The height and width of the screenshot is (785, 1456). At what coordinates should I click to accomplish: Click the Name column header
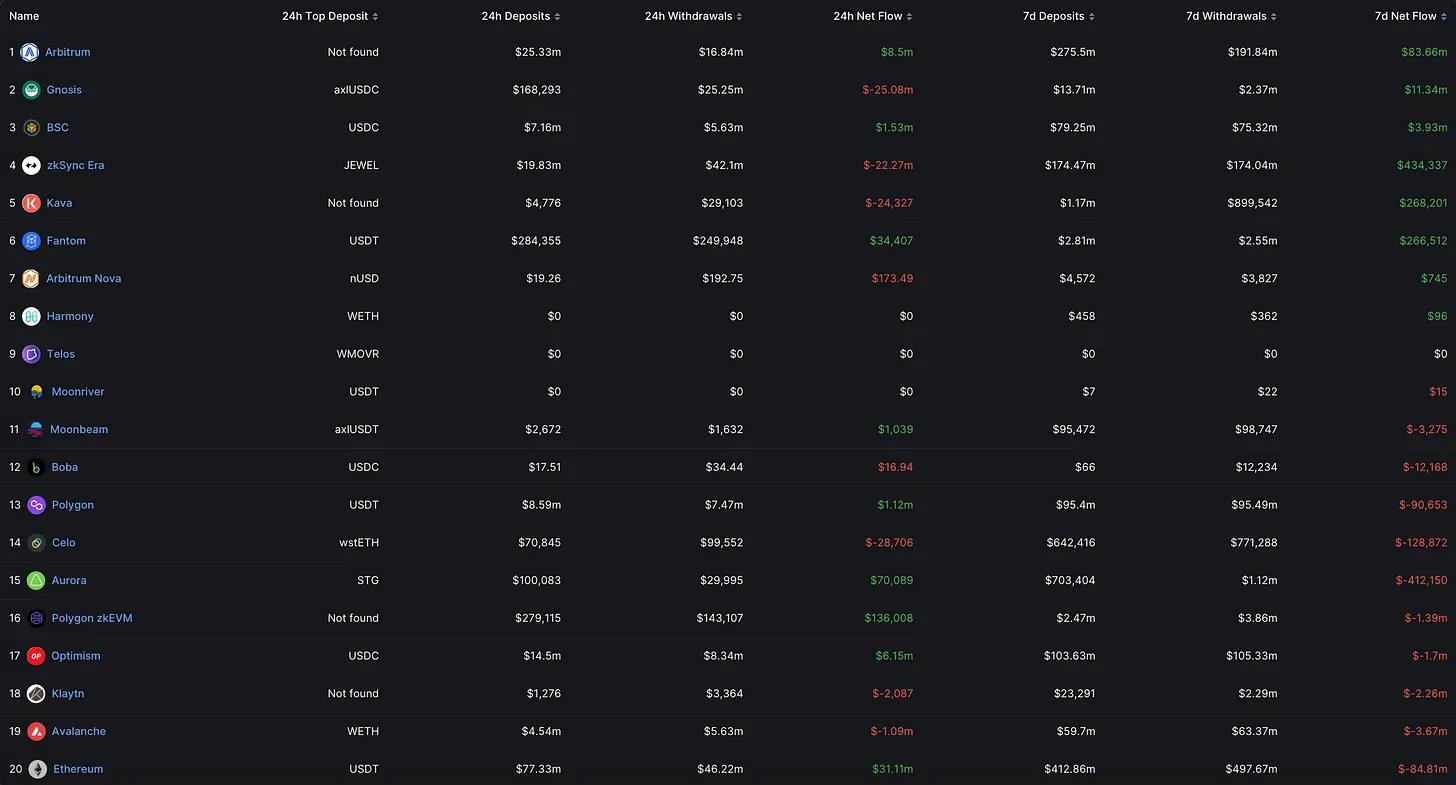point(24,16)
